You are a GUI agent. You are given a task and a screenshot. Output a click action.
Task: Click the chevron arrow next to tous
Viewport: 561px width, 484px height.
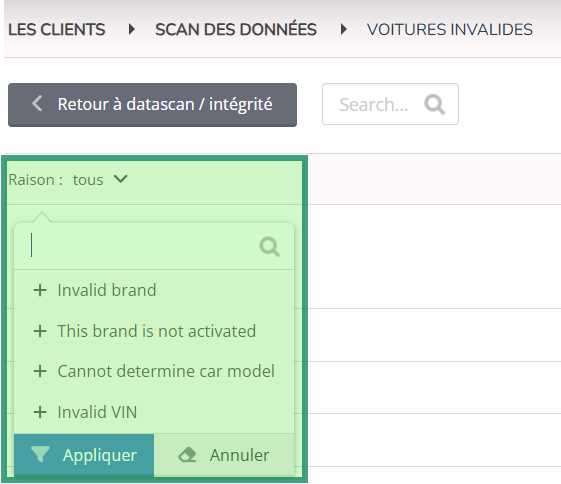point(121,179)
